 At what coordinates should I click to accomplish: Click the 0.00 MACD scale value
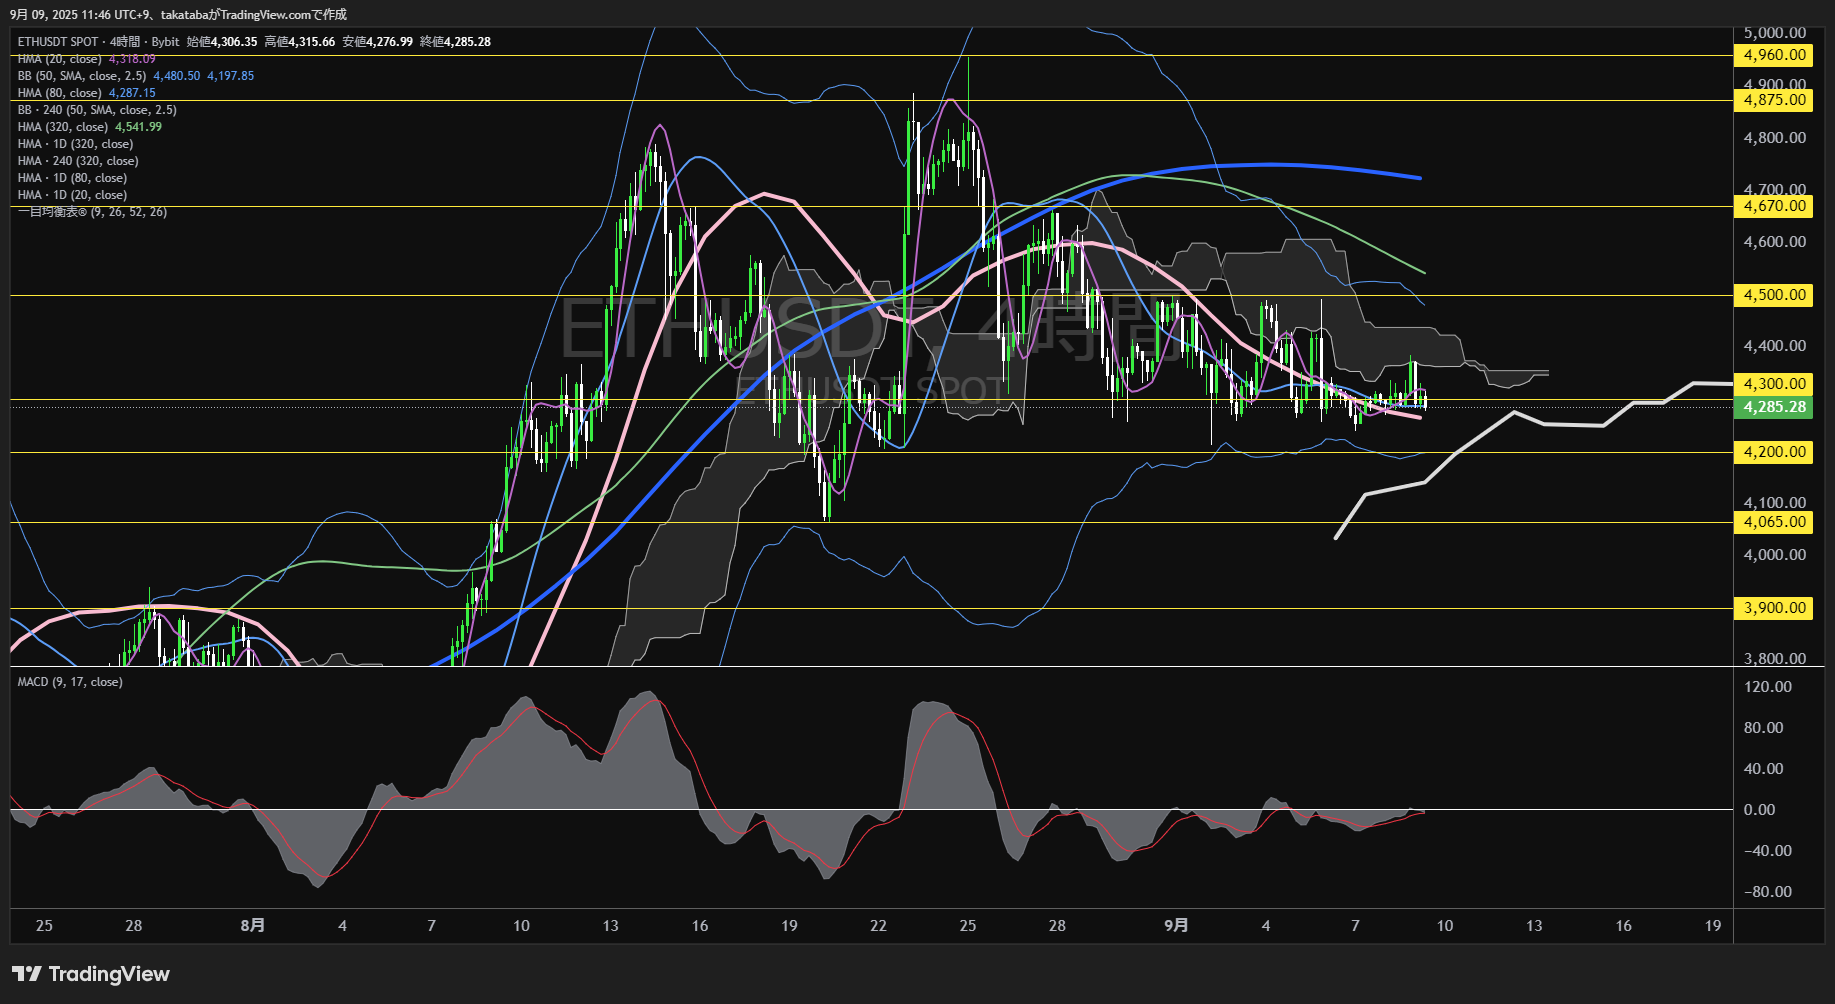tap(1759, 810)
